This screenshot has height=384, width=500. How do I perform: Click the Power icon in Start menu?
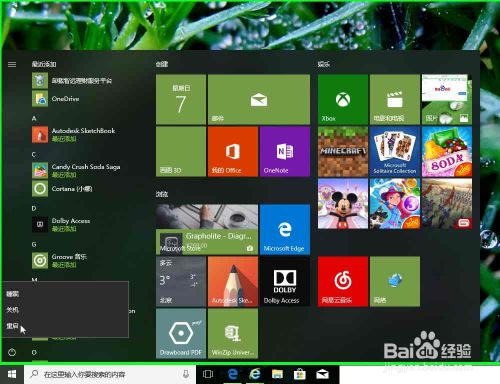pos(12,352)
